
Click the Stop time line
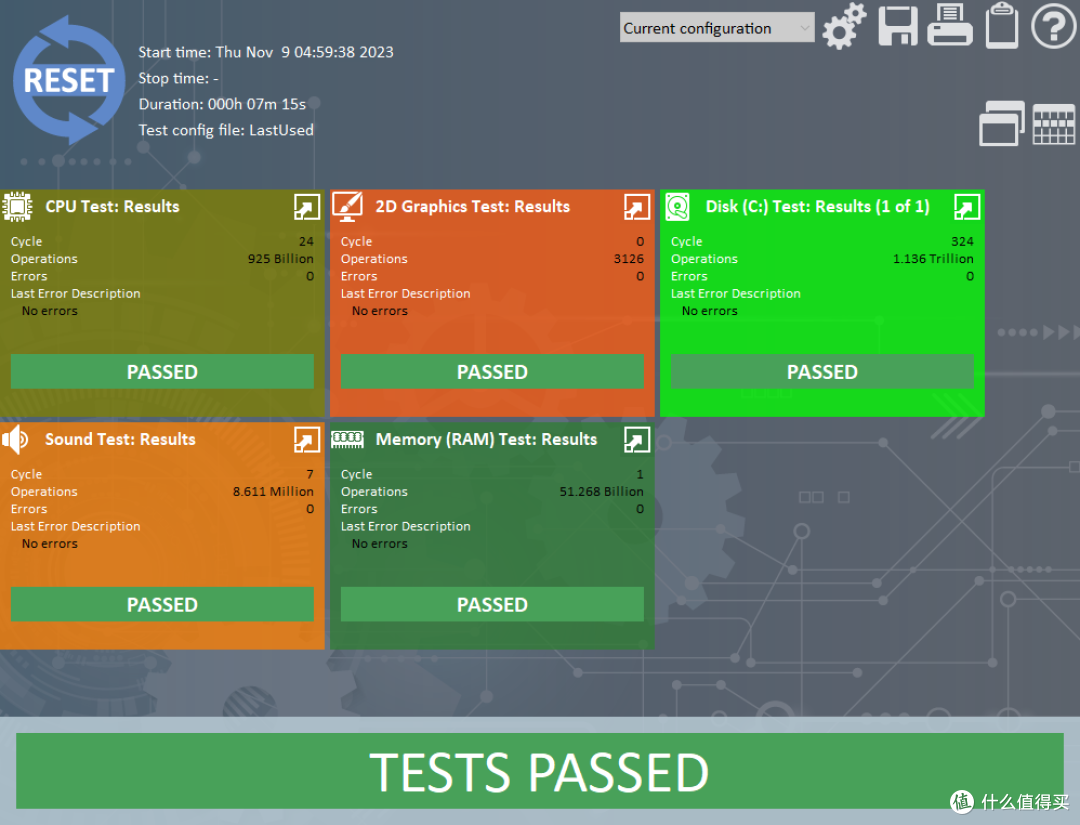[x=178, y=79]
